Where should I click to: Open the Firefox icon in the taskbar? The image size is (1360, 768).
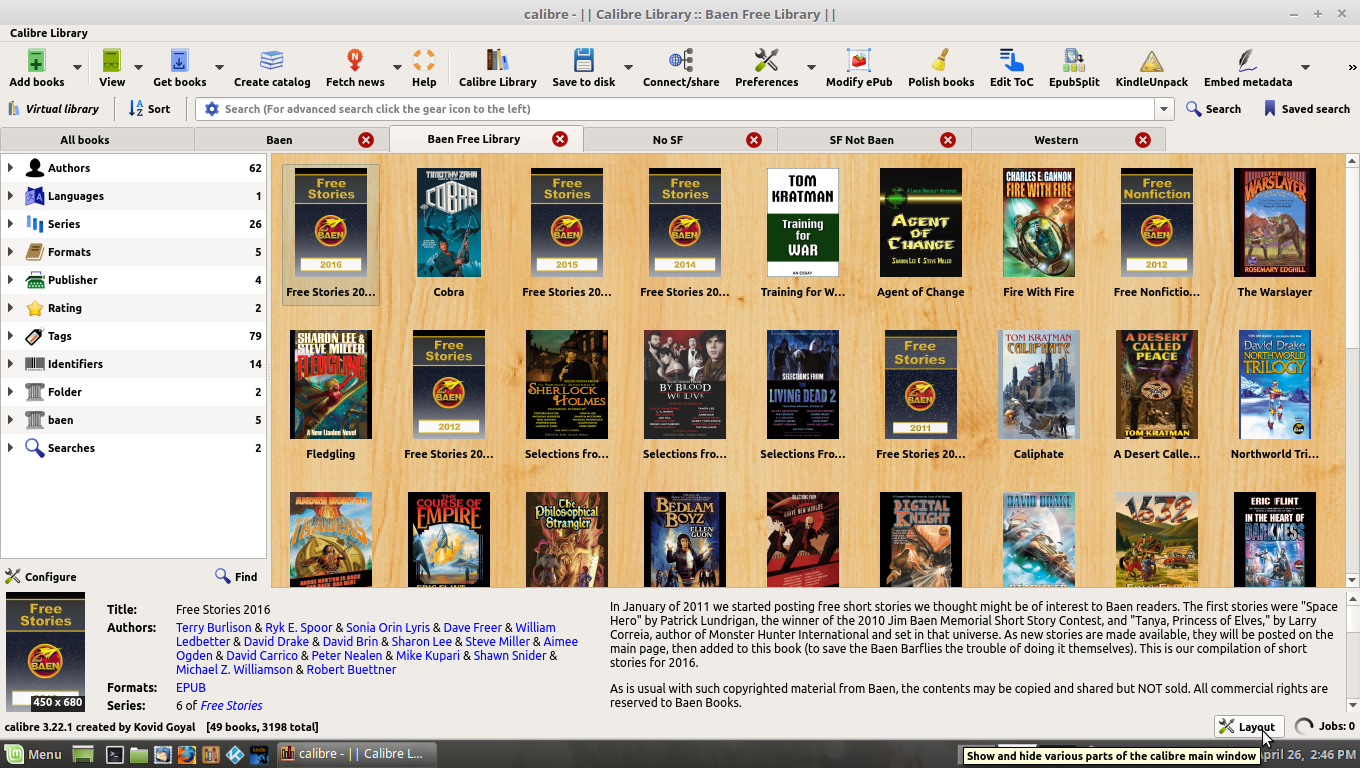click(186, 754)
